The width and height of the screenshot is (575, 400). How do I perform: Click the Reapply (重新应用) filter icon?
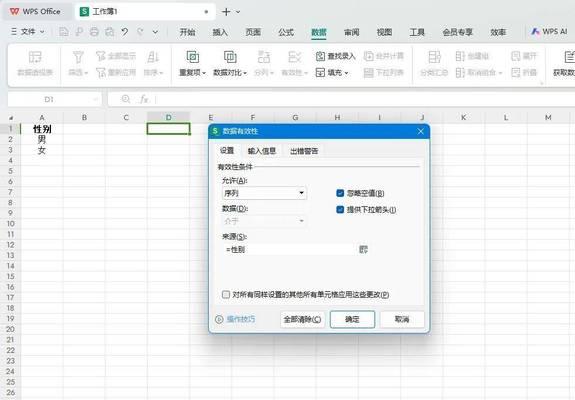[x=100, y=72]
